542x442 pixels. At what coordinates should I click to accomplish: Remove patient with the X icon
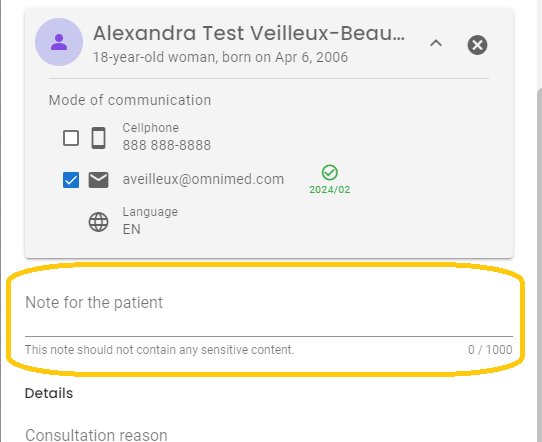click(477, 45)
